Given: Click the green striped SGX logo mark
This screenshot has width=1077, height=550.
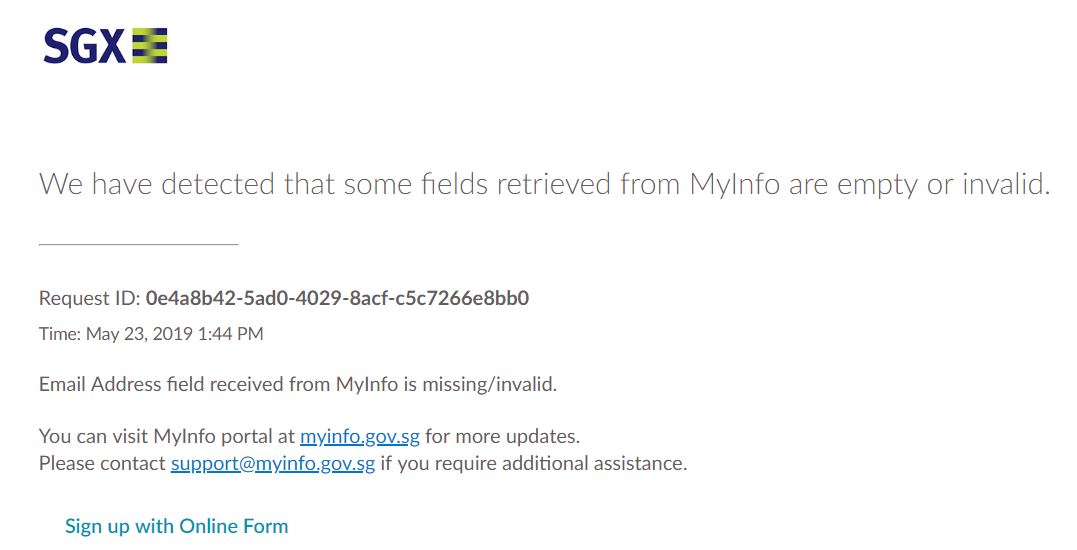Looking at the screenshot, I should tap(150, 46).
